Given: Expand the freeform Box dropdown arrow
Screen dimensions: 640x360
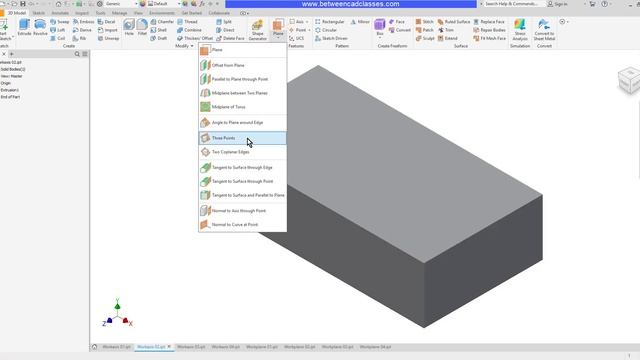Looking at the screenshot, I should [x=380, y=38].
